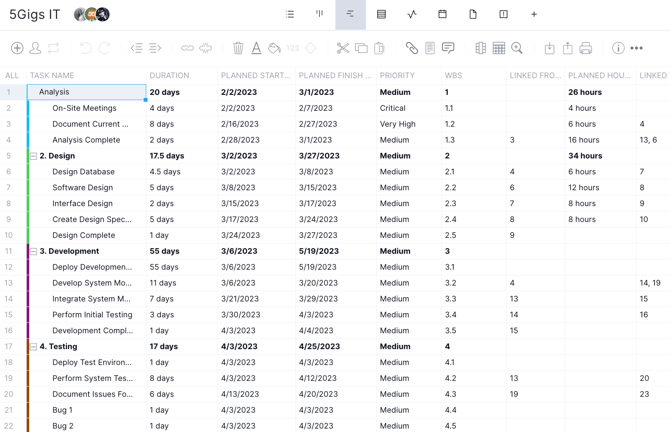Copy the selected rows icon

pyautogui.click(x=361, y=48)
